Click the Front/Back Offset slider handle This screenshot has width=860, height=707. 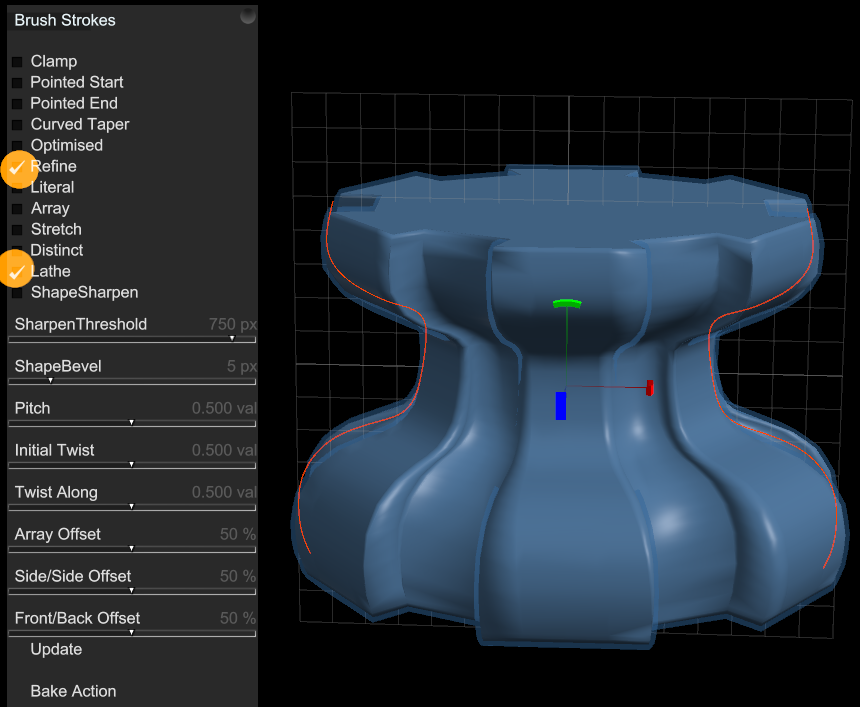pyautogui.click(x=132, y=632)
